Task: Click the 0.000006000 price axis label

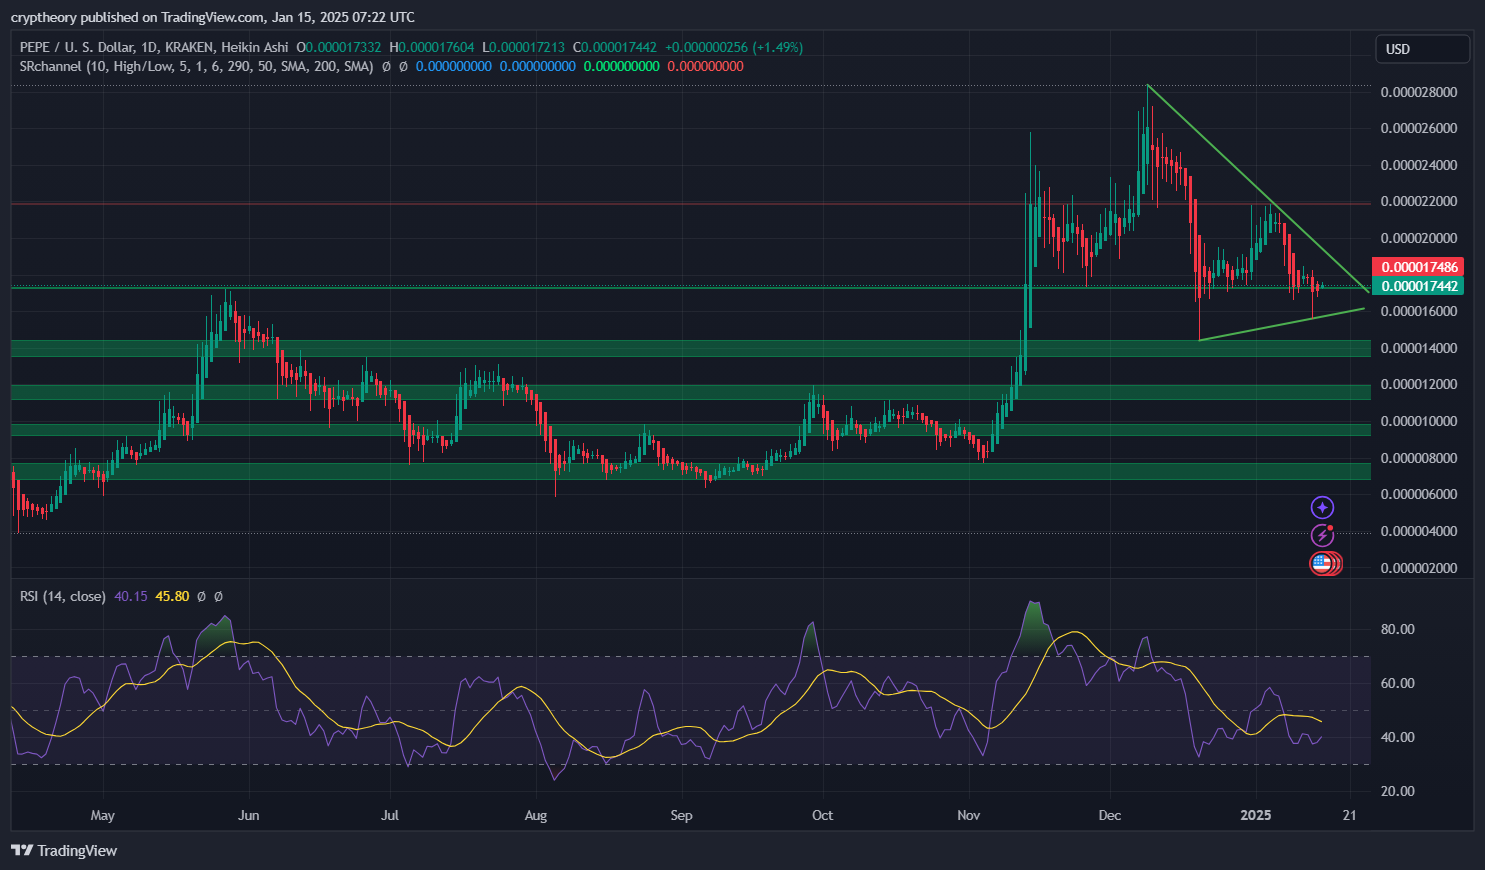Action: tap(1418, 494)
